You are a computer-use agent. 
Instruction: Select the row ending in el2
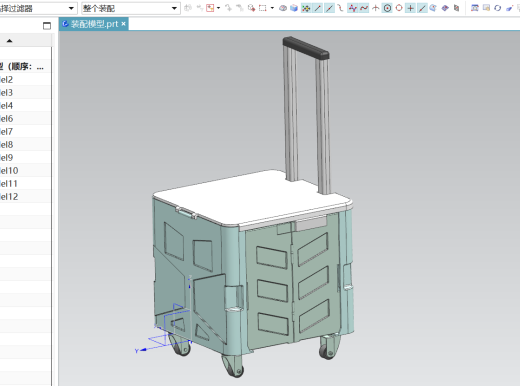(26, 80)
